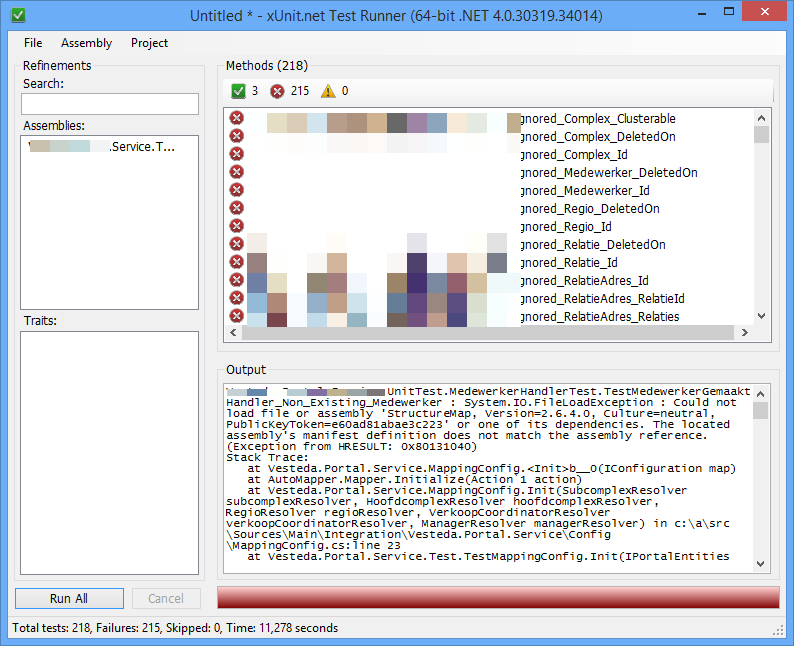This screenshot has height=646, width=794.
Task: Click the failed icon beside Complex_DeletedOn test
Action: point(237,136)
